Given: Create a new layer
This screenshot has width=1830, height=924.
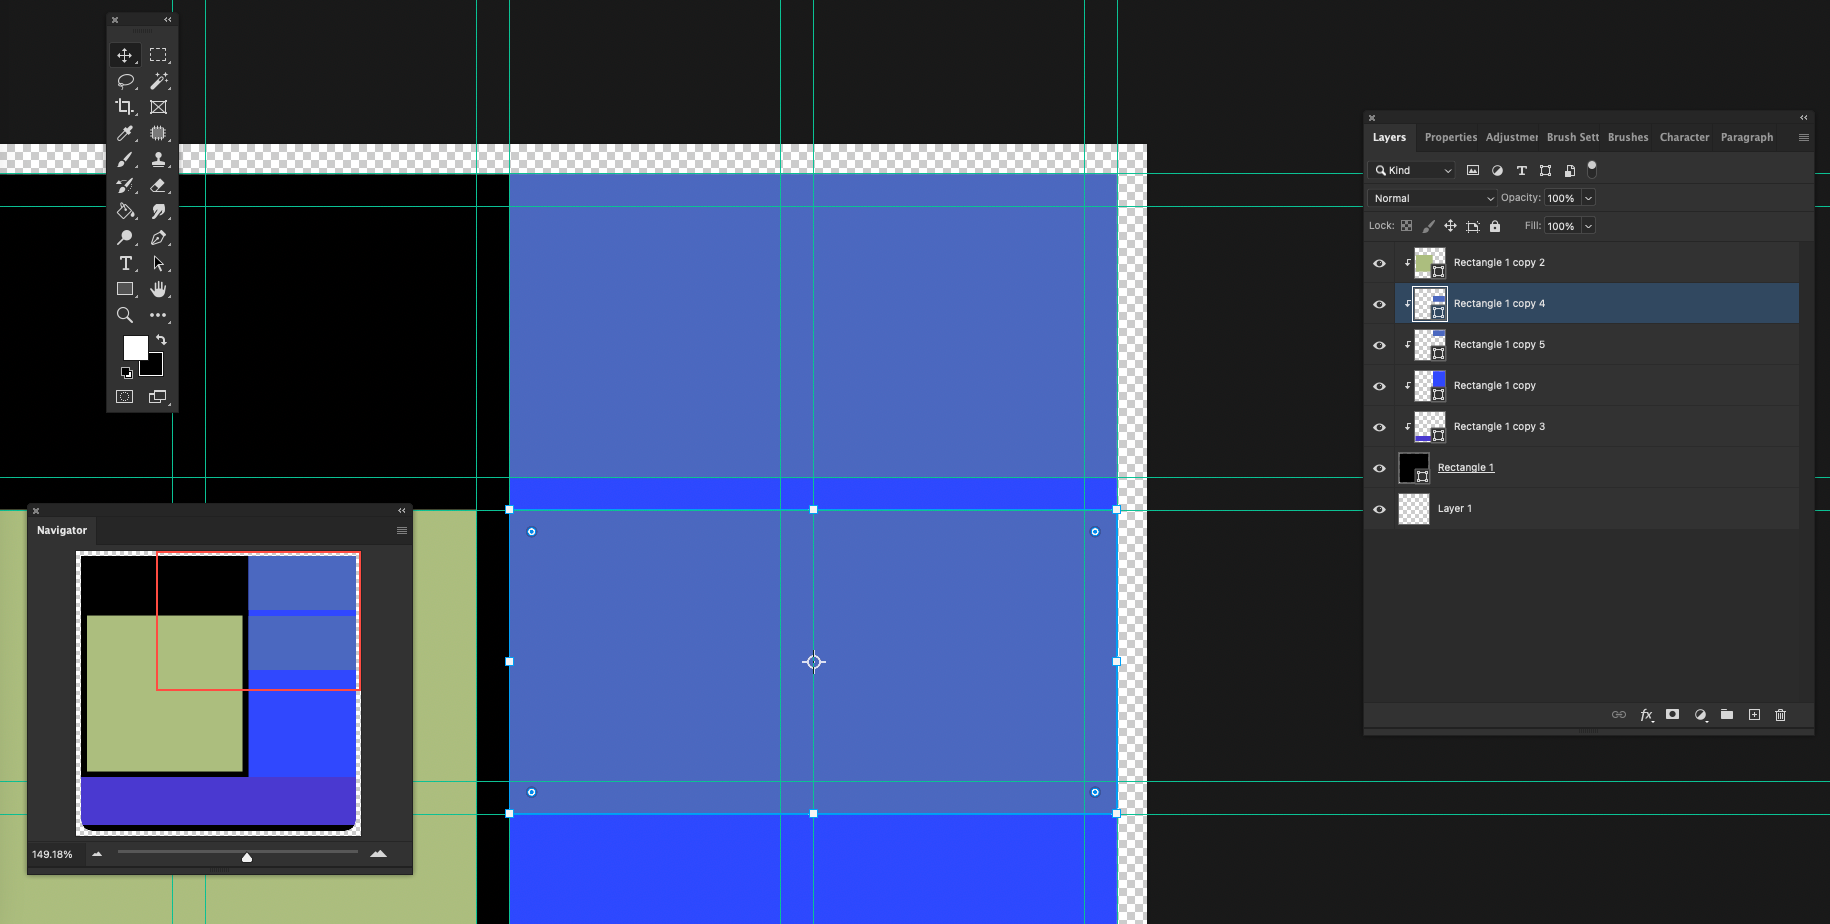Looking at the screenshot, I should pyautogui.click(x=1754, y=714).
